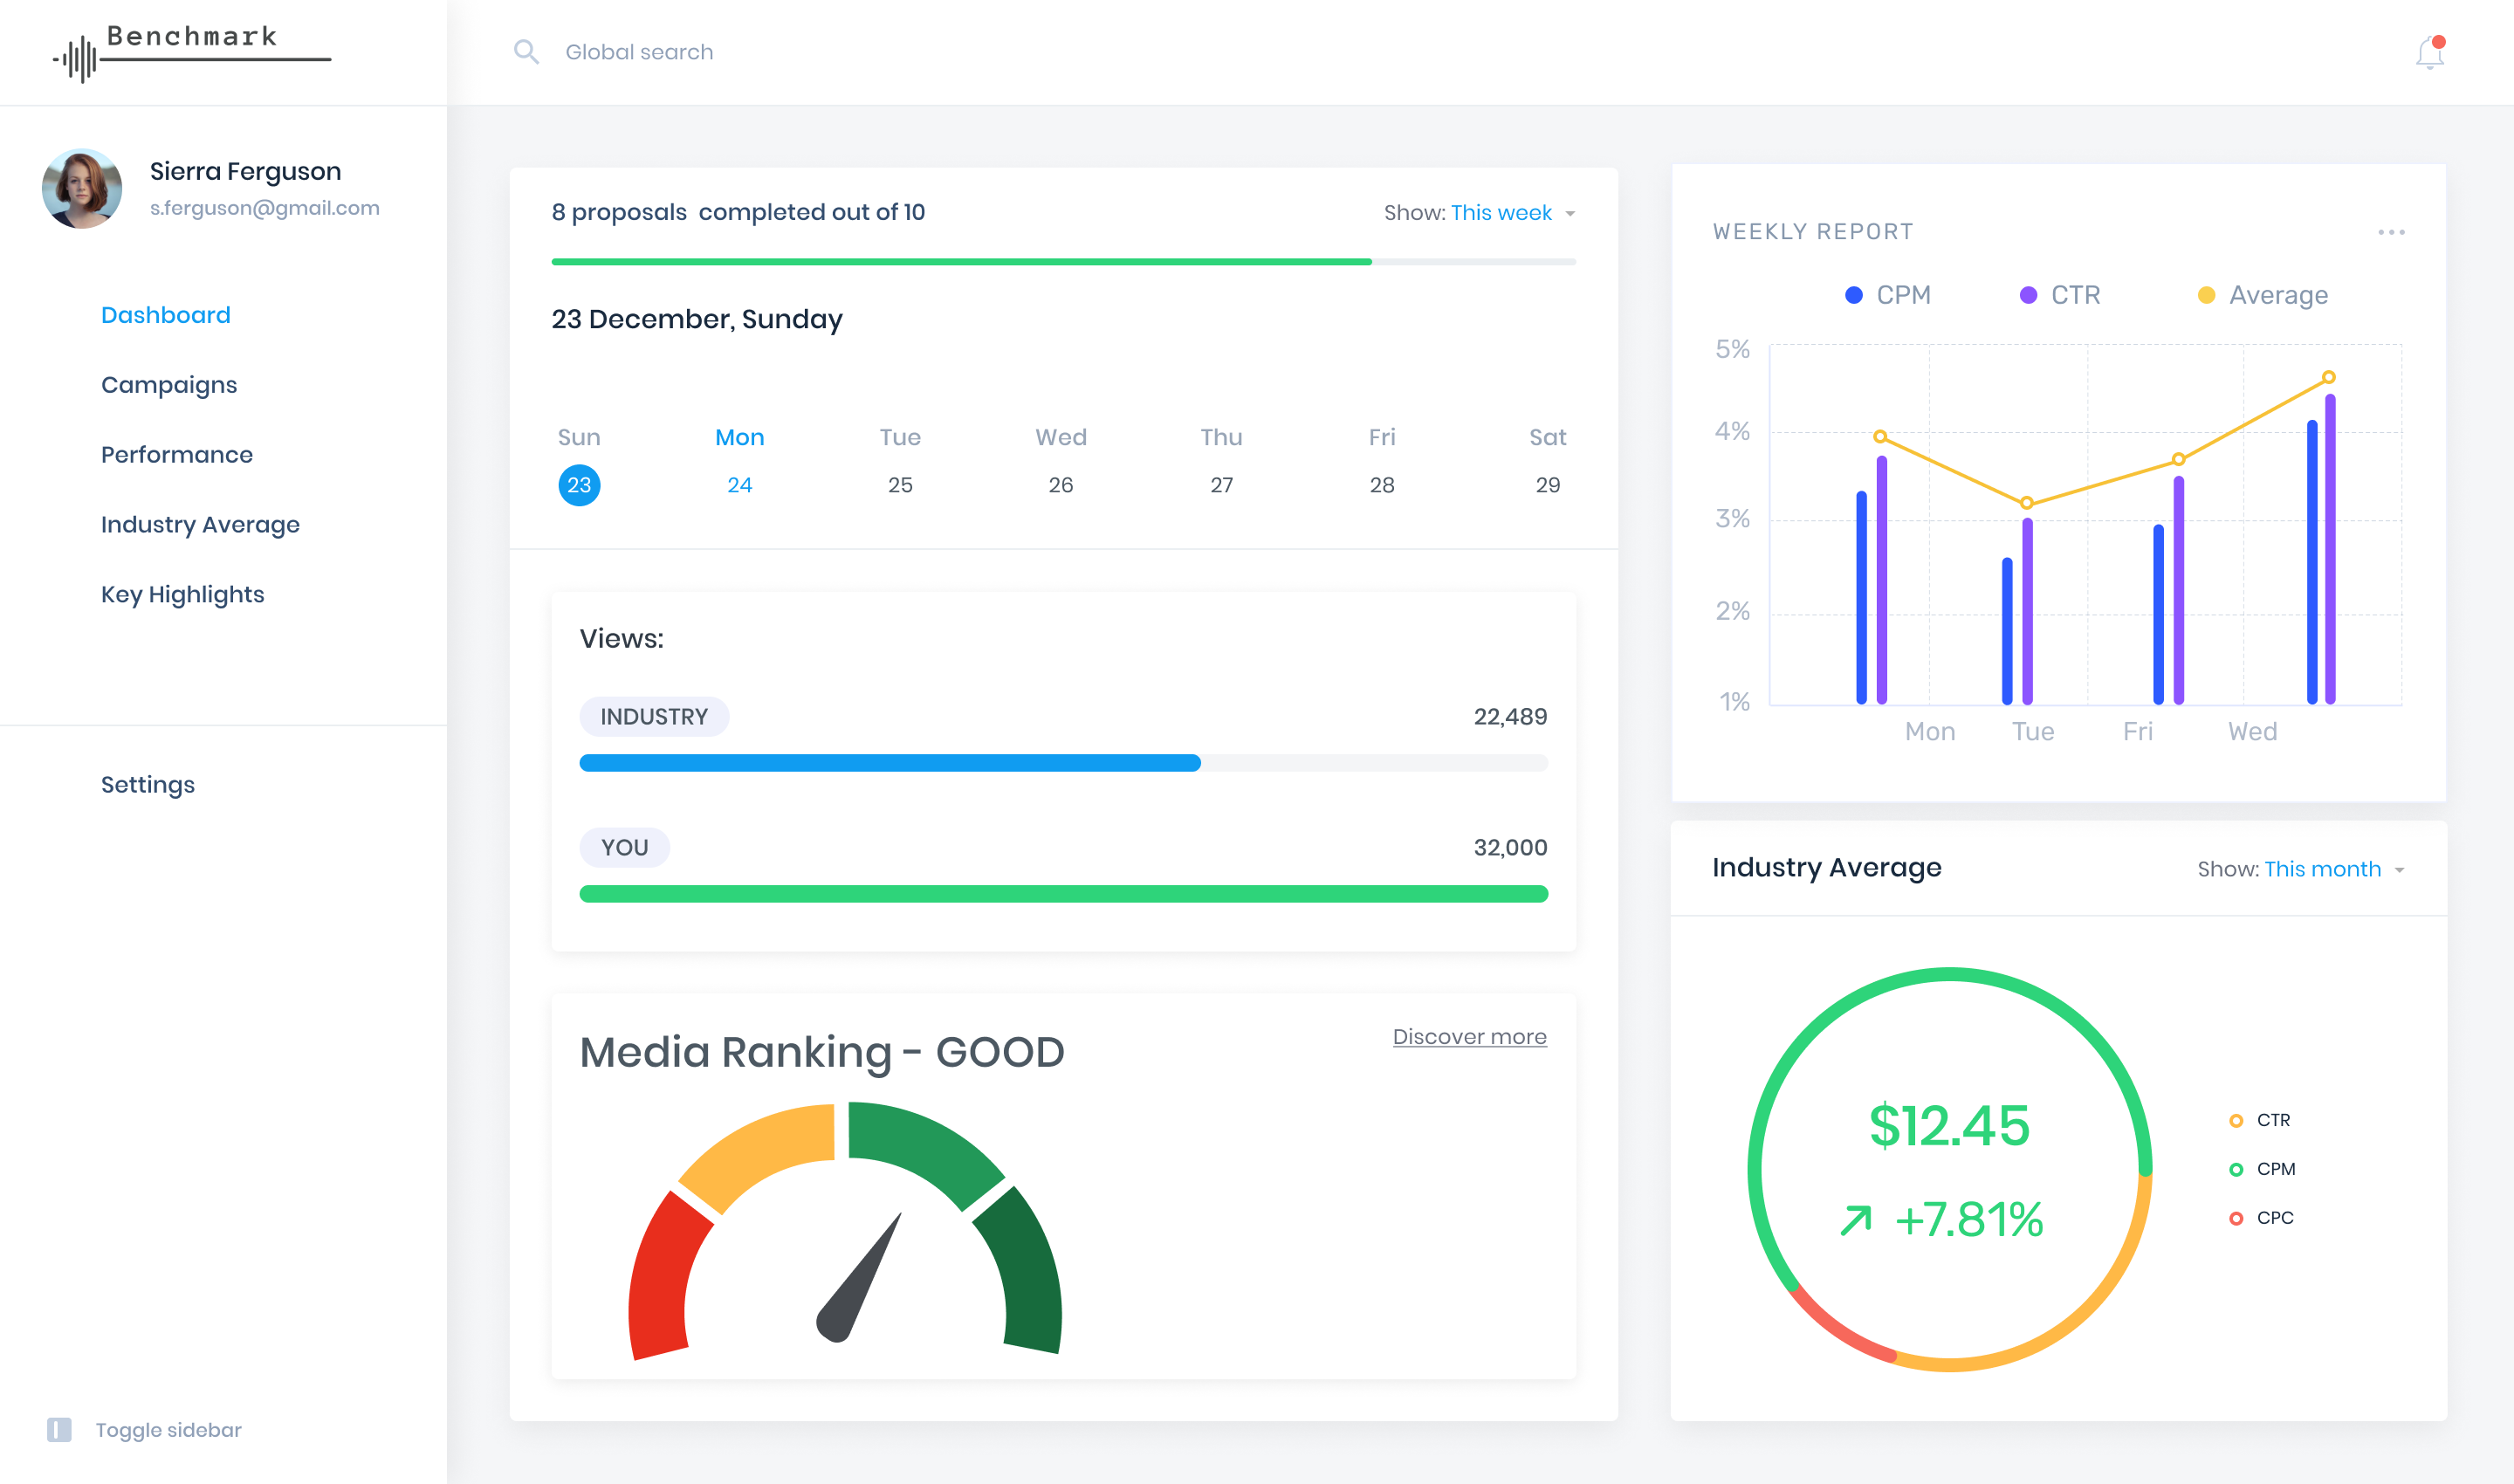Go to Performance in the sidebar
The width and height of the screenshot is (2514, 1484).
pyautogui.click(x=177, y=455)
